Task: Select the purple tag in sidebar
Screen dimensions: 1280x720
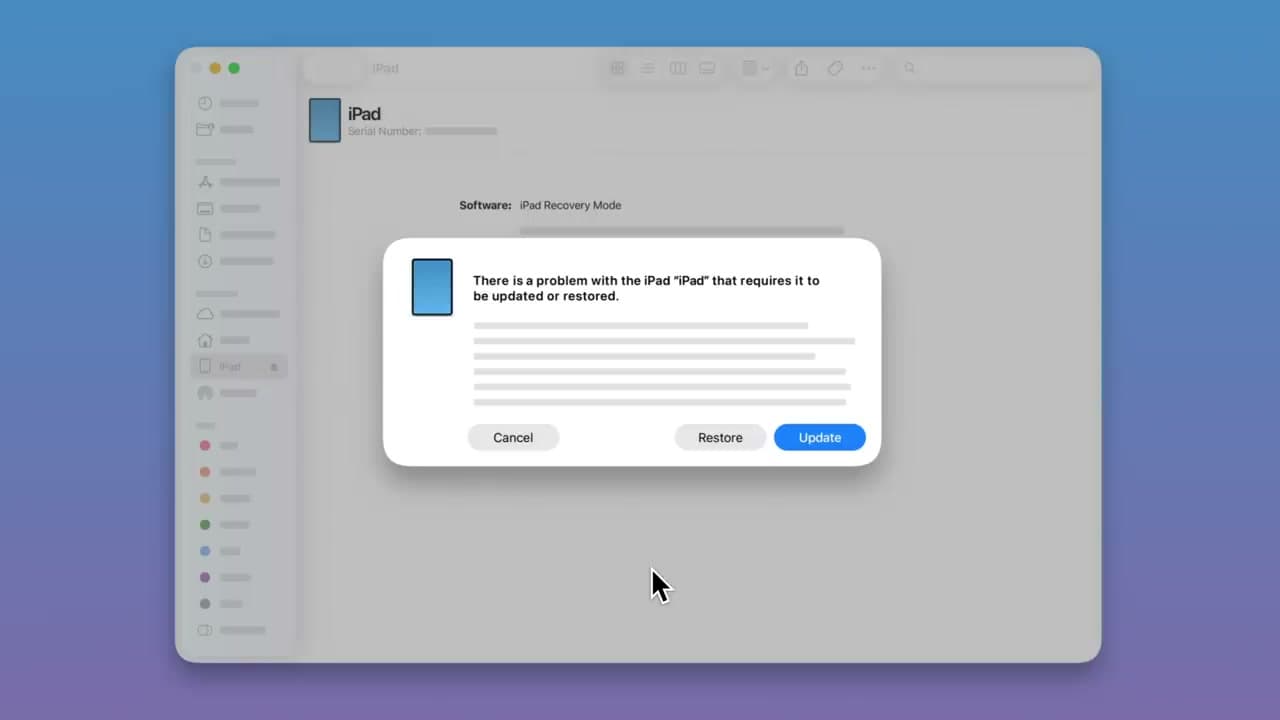Action: pyautogui.click(x=205, y=577)
